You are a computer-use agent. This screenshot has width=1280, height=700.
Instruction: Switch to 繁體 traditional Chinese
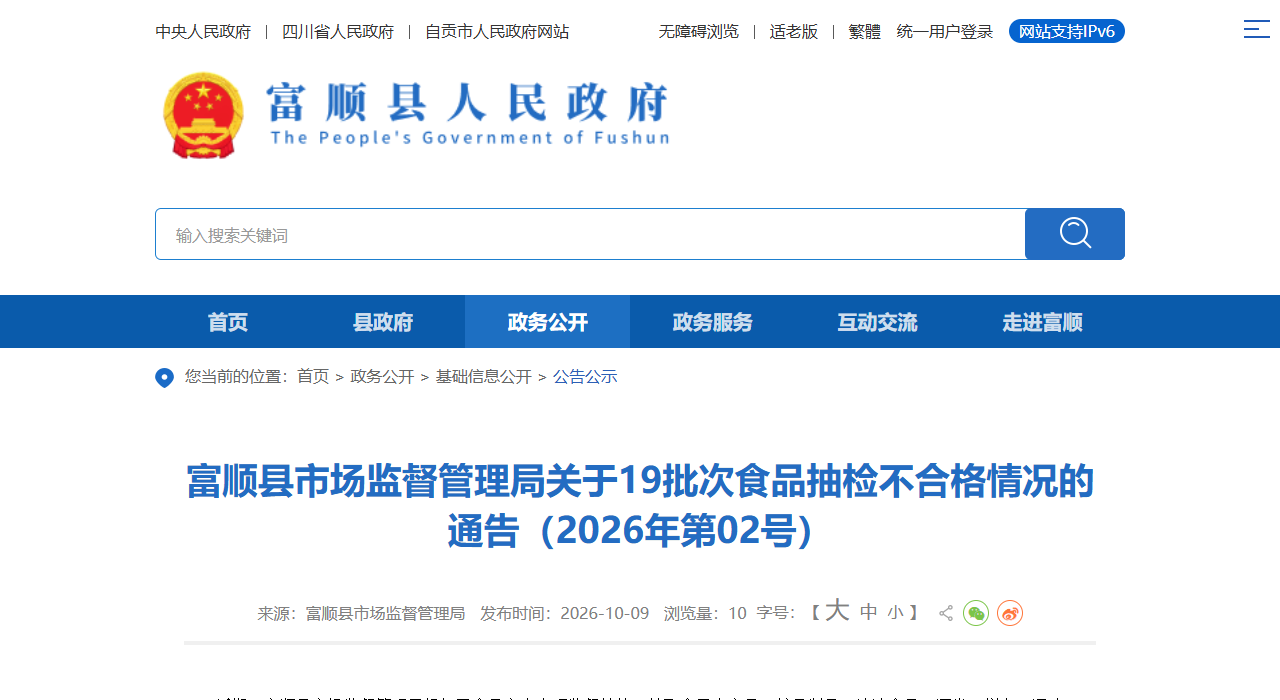tap(865, 32)
